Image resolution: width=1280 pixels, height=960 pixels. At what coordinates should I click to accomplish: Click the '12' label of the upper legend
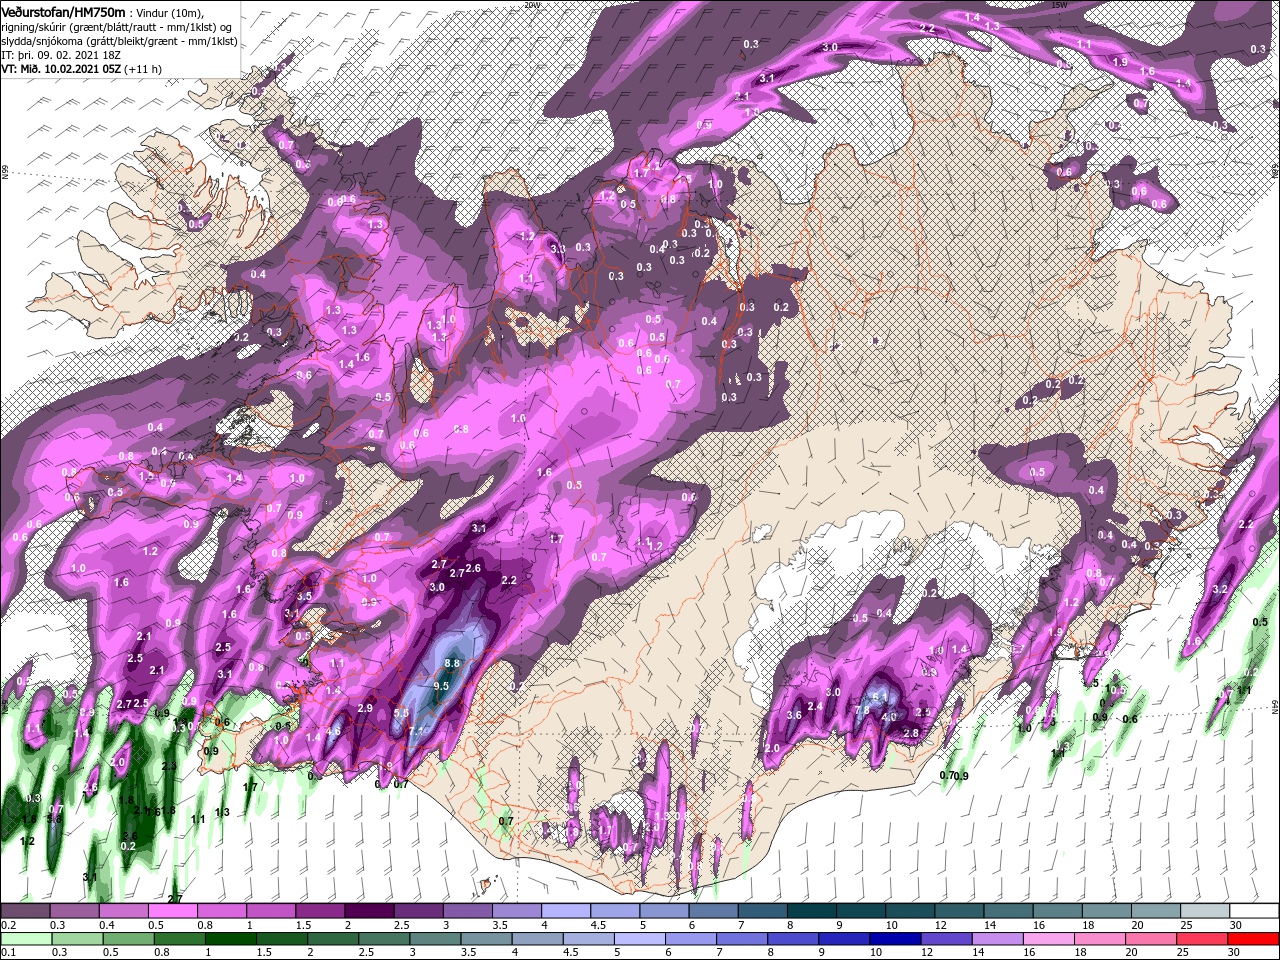pyautogui.click(x=940, y=925)
